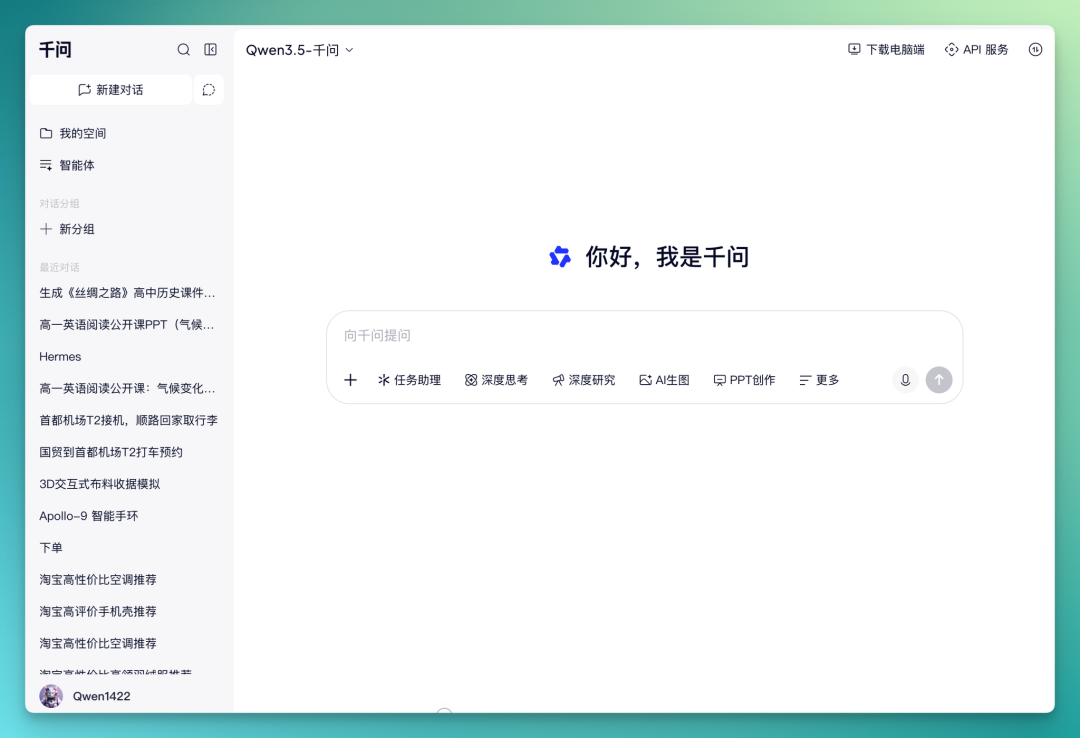Open chat 高一英语阅读公开课：气候变化
The width and height of the screenshot is (1080, 738).
(127, 389)
